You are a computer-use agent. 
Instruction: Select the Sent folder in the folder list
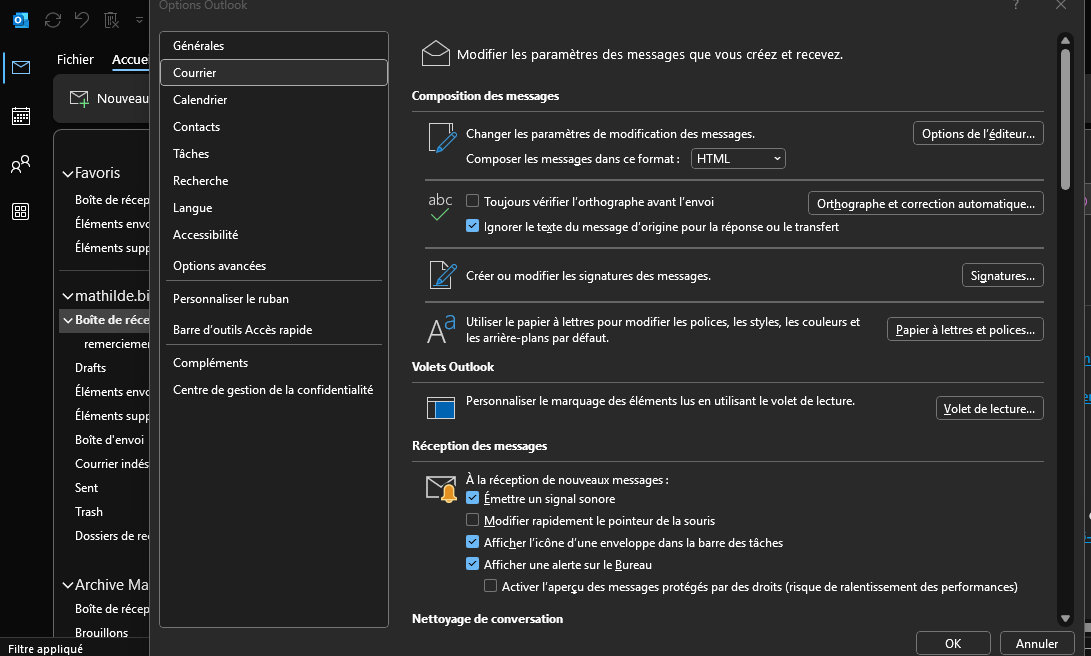tap(86, 488)
